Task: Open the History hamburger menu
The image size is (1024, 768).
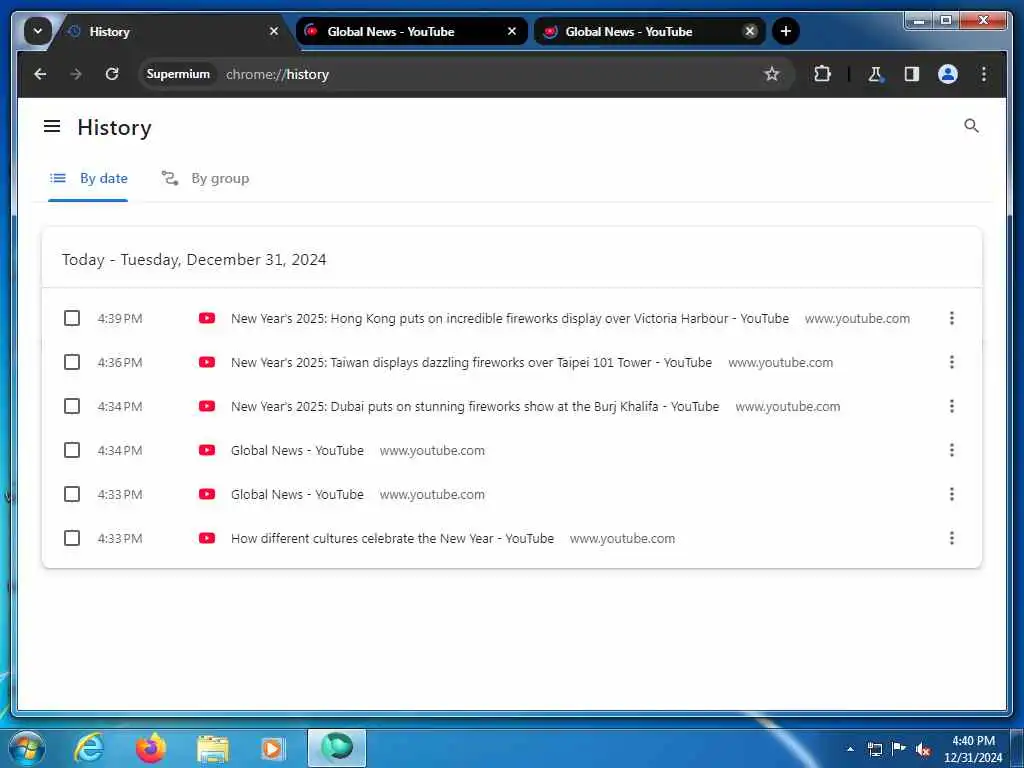Action: pyautogui.click(x=52, y=126)
